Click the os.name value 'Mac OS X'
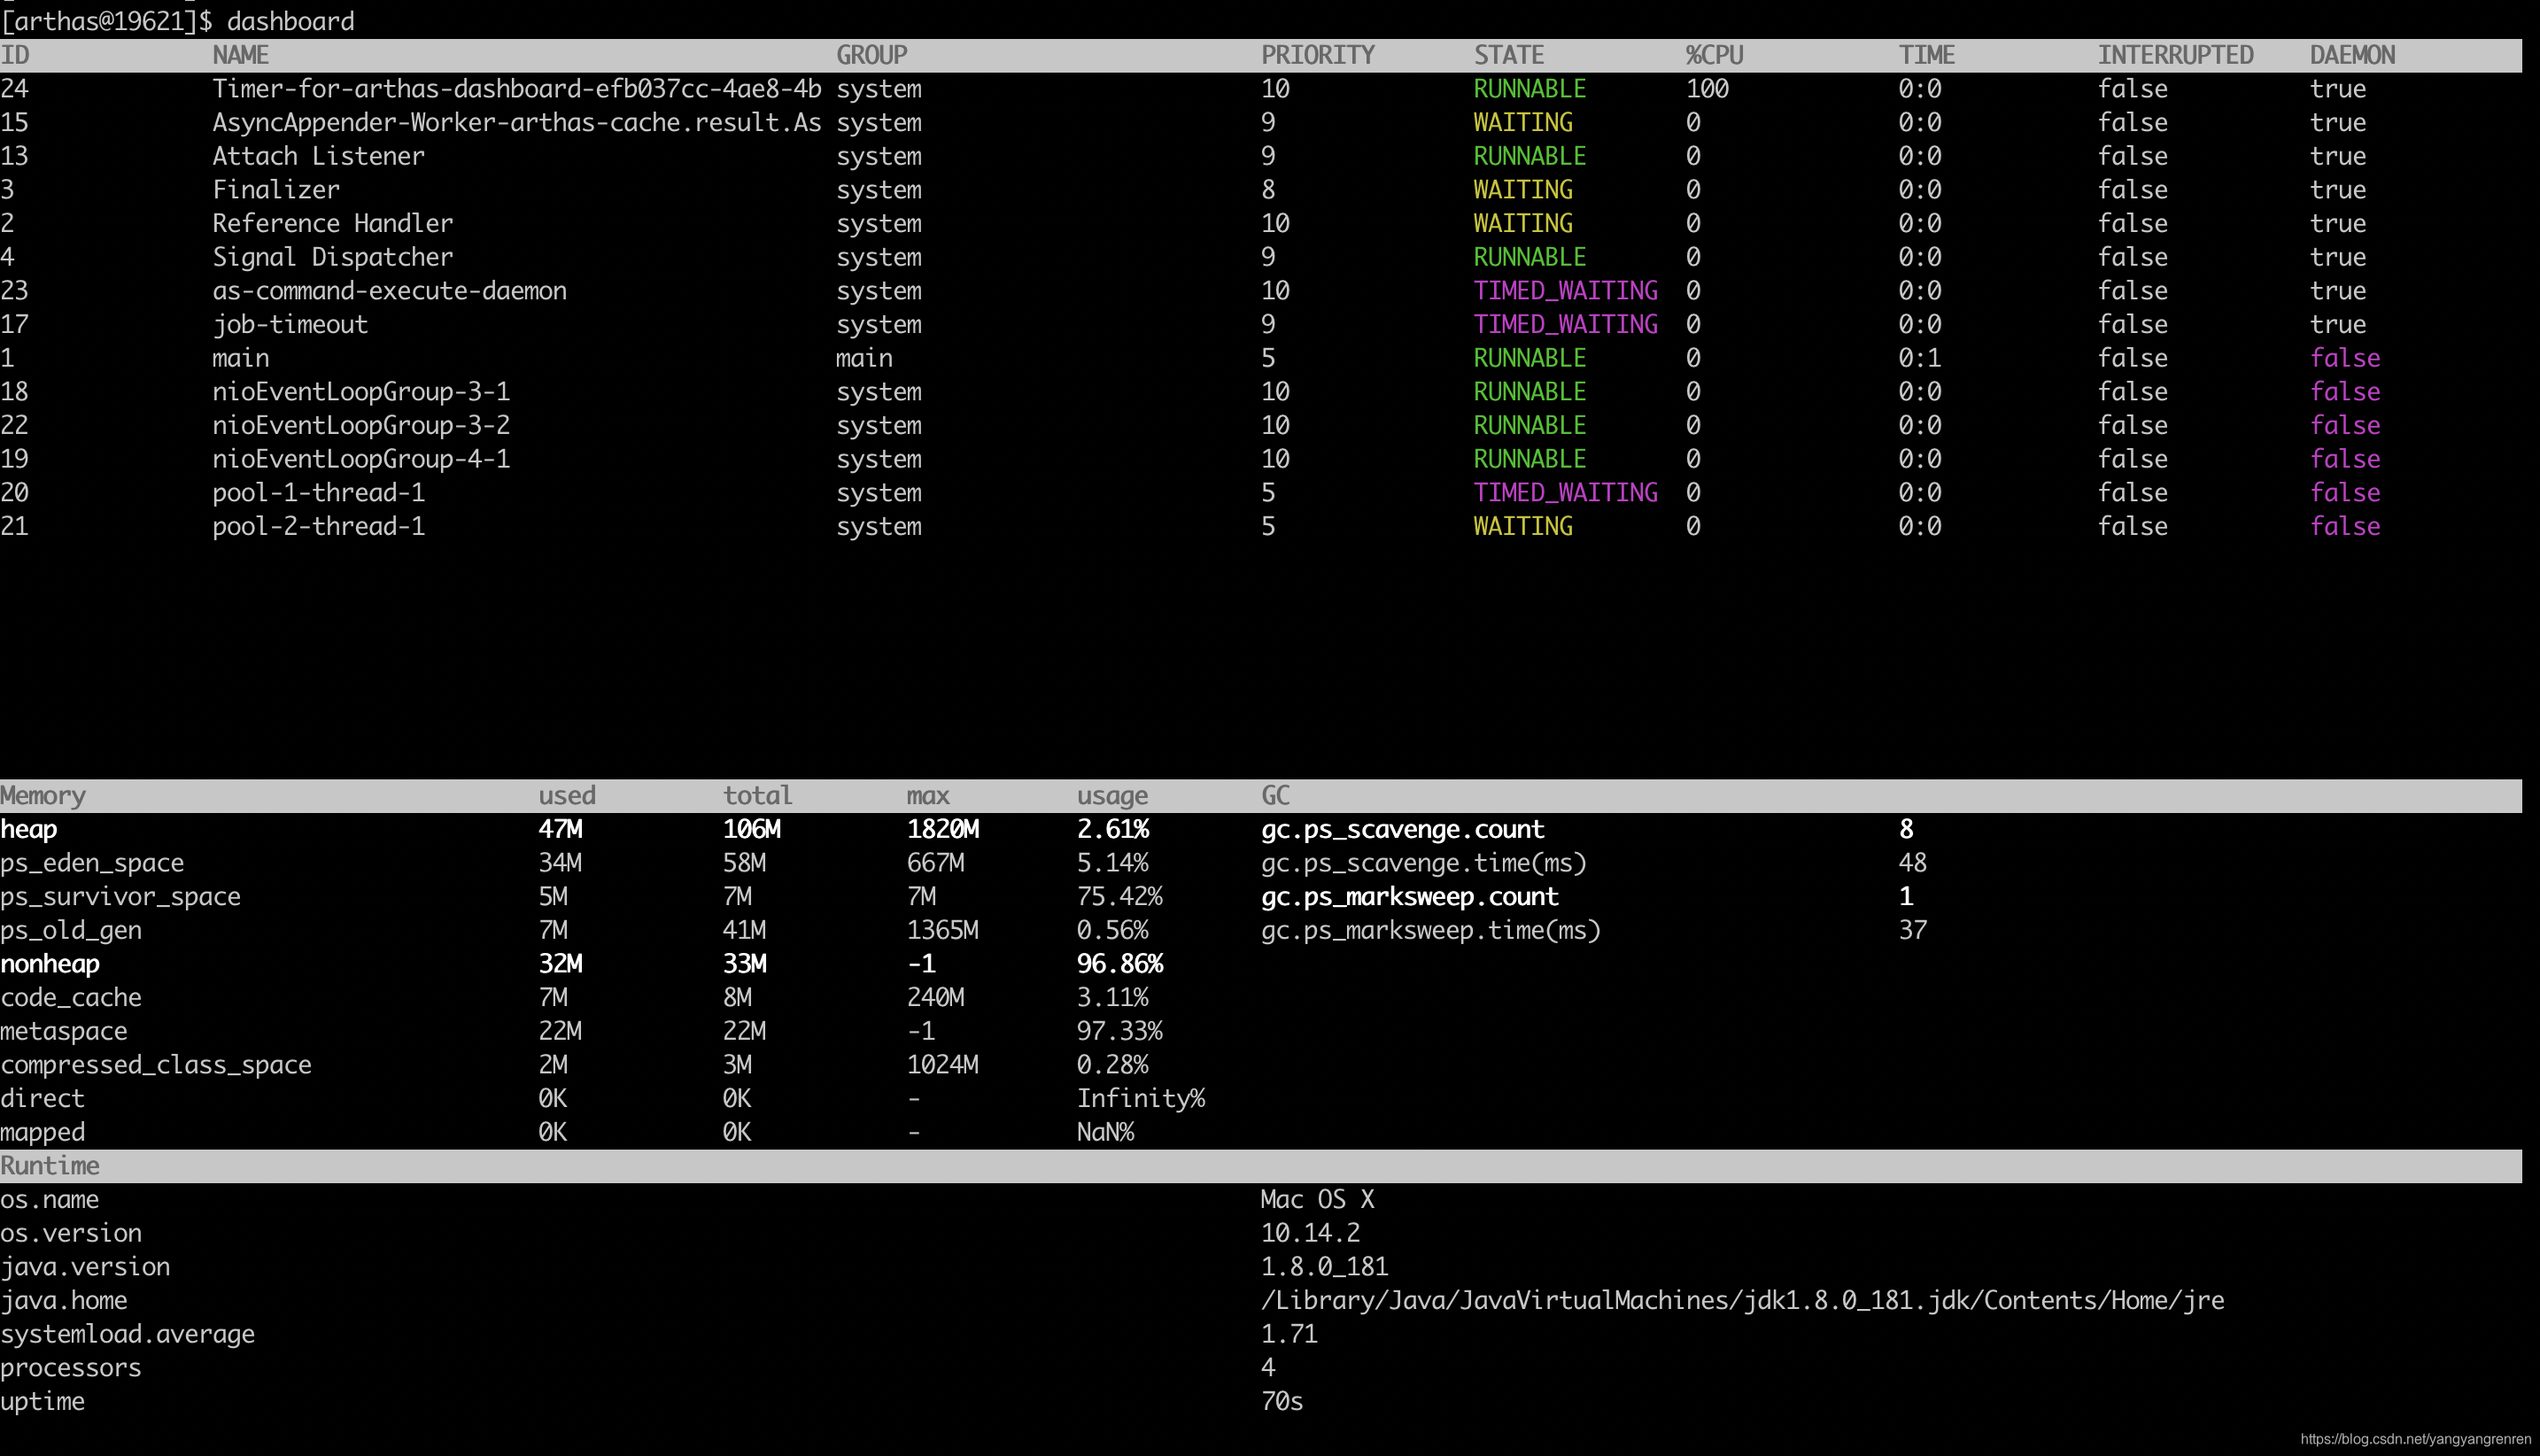 point(1317,1200)
